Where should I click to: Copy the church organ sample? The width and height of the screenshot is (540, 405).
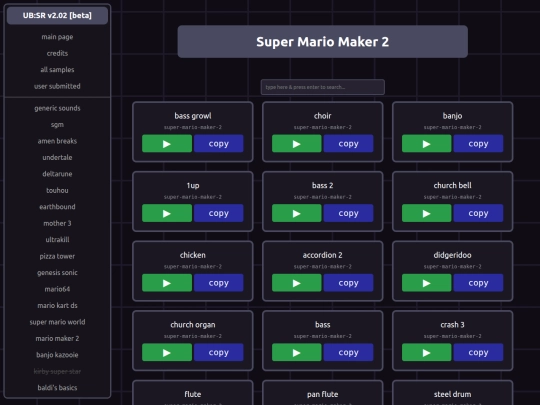(219, 352)
